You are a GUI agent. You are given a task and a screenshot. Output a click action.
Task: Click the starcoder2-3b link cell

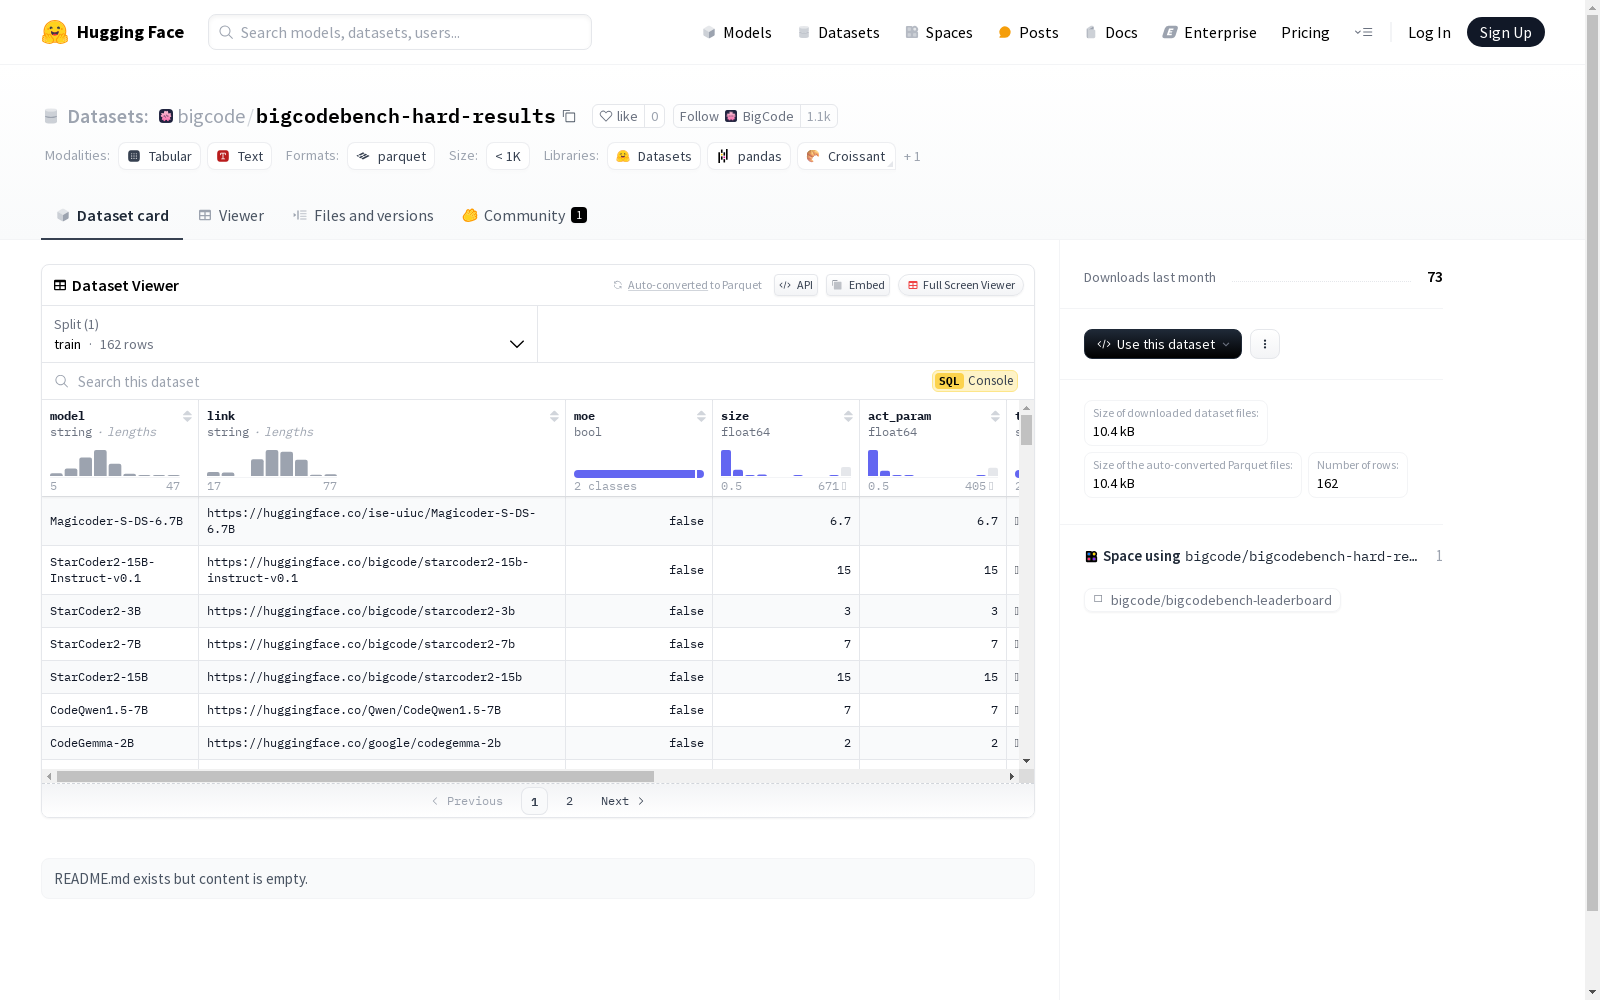(382, 611)
